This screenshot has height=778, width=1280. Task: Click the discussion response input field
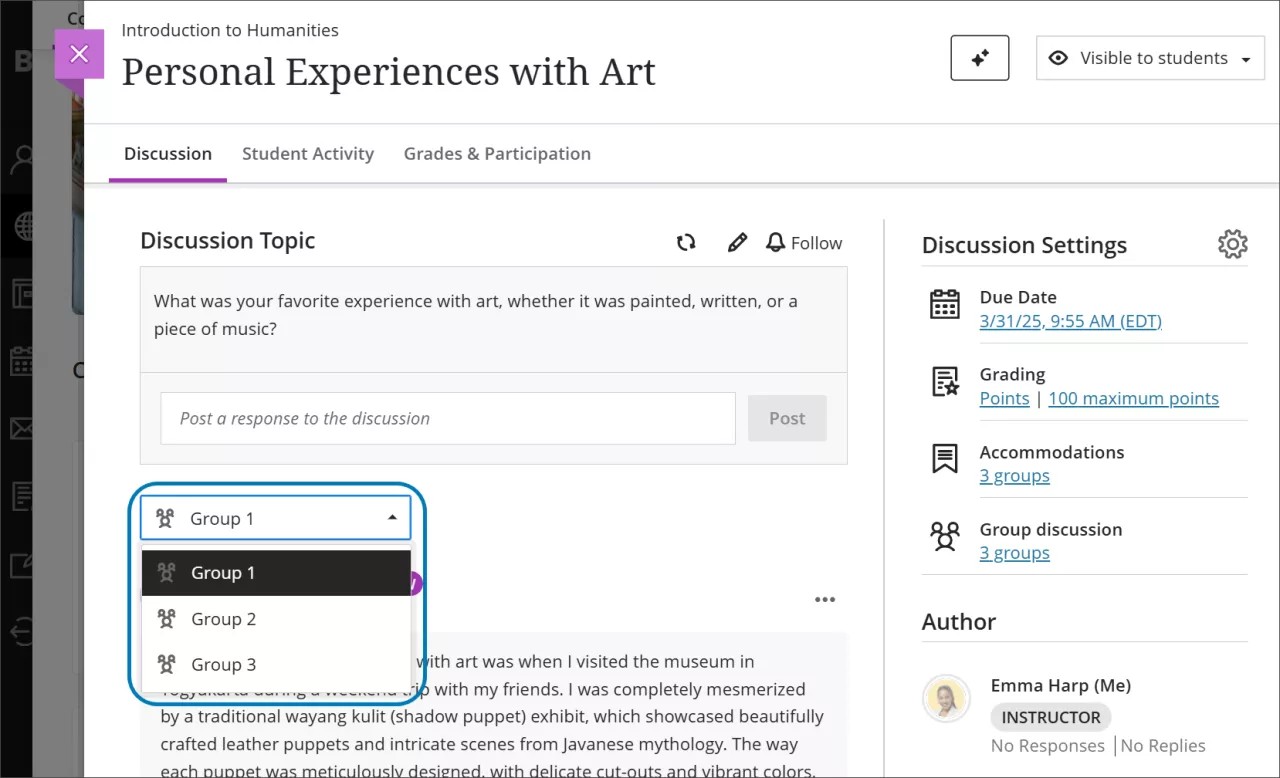447,418
